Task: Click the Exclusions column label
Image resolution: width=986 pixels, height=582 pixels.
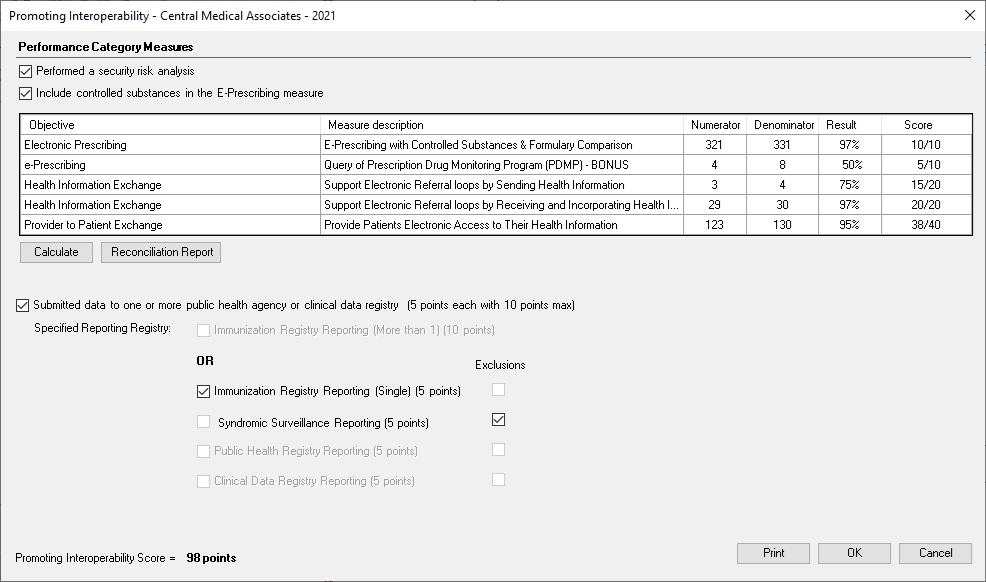Action: click(500, 365)
